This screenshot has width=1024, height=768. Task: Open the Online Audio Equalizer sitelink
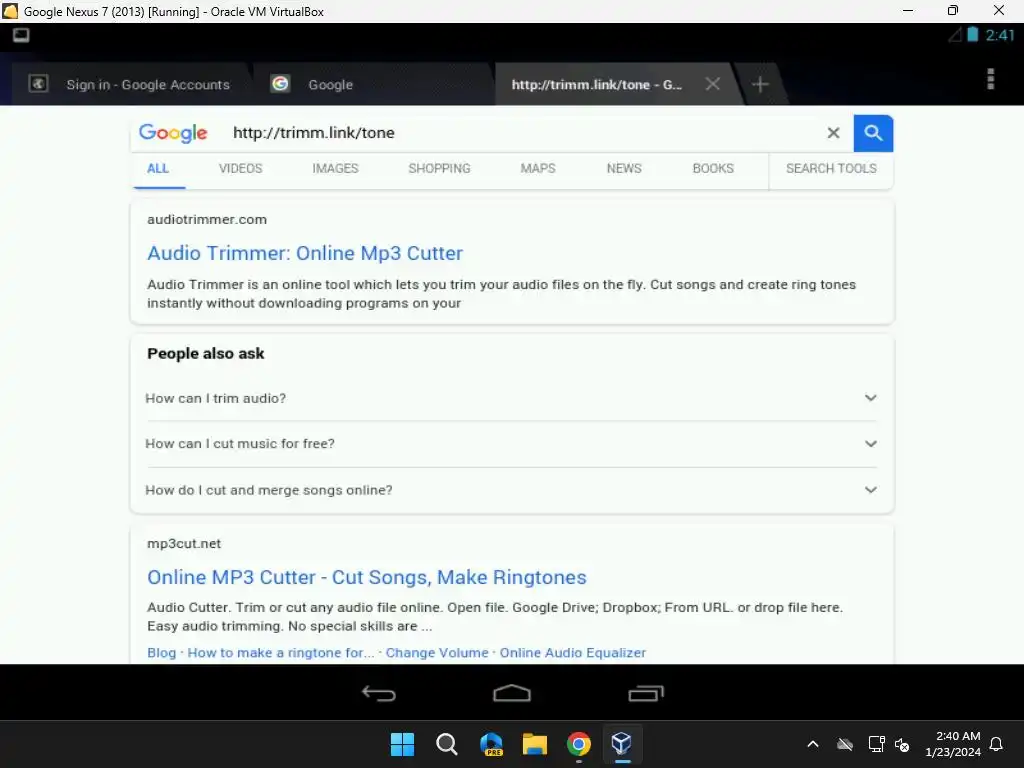tap(573, 652)
